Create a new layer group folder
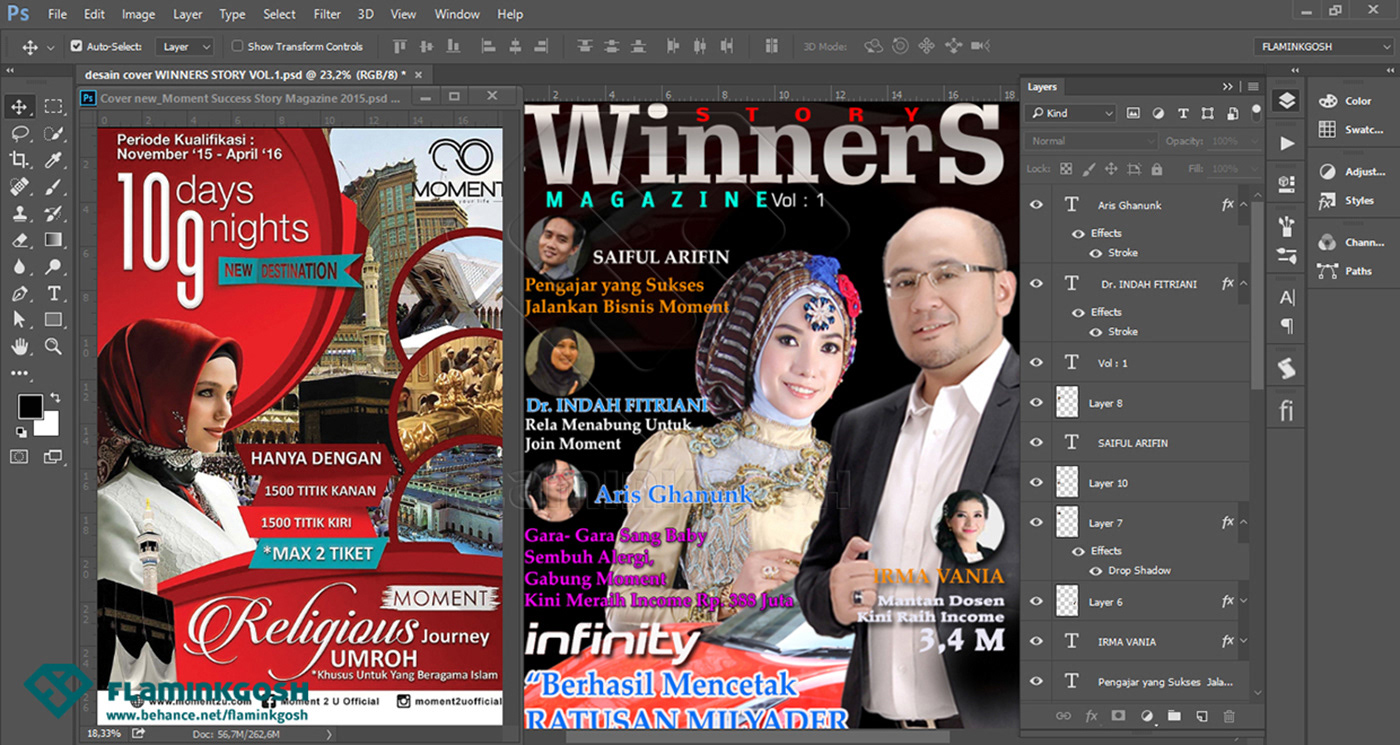1400x745 pixels. (1174, 716)
